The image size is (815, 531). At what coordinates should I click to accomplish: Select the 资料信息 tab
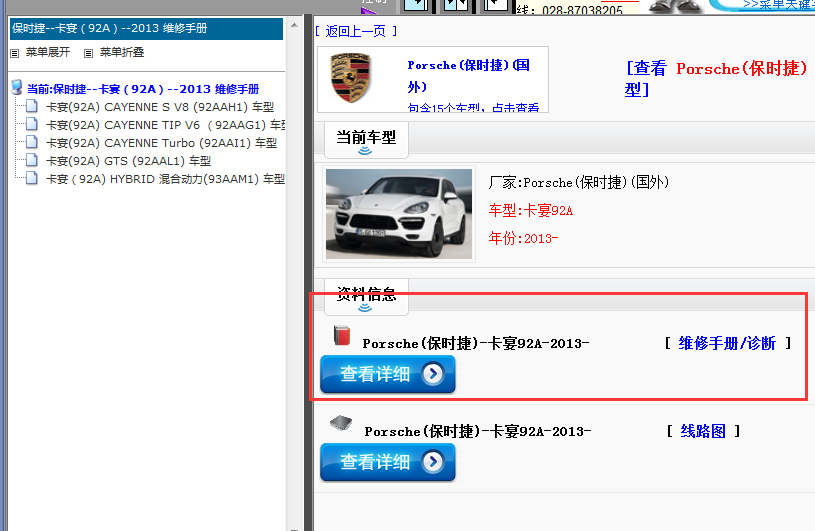(366, 297)
